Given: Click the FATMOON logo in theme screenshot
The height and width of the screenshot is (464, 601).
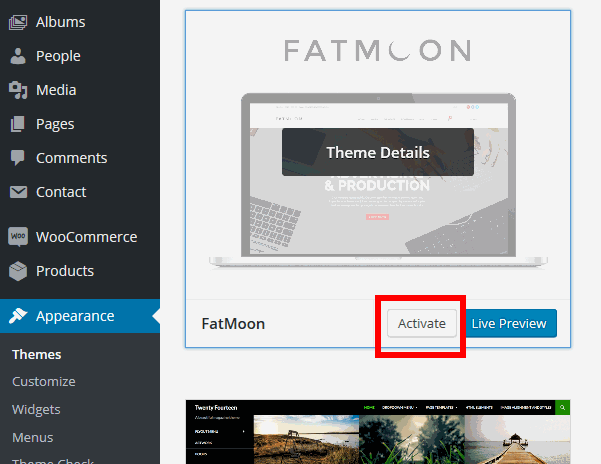Looking at the screenshot, I should click(378, 51).
